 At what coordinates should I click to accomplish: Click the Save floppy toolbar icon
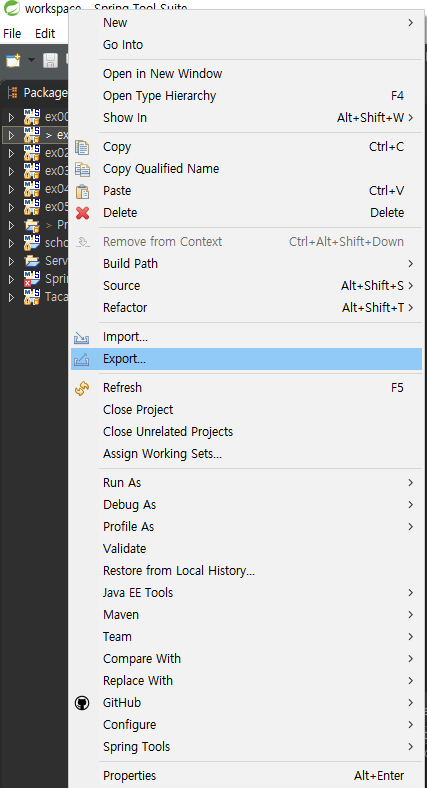point(50,61)
